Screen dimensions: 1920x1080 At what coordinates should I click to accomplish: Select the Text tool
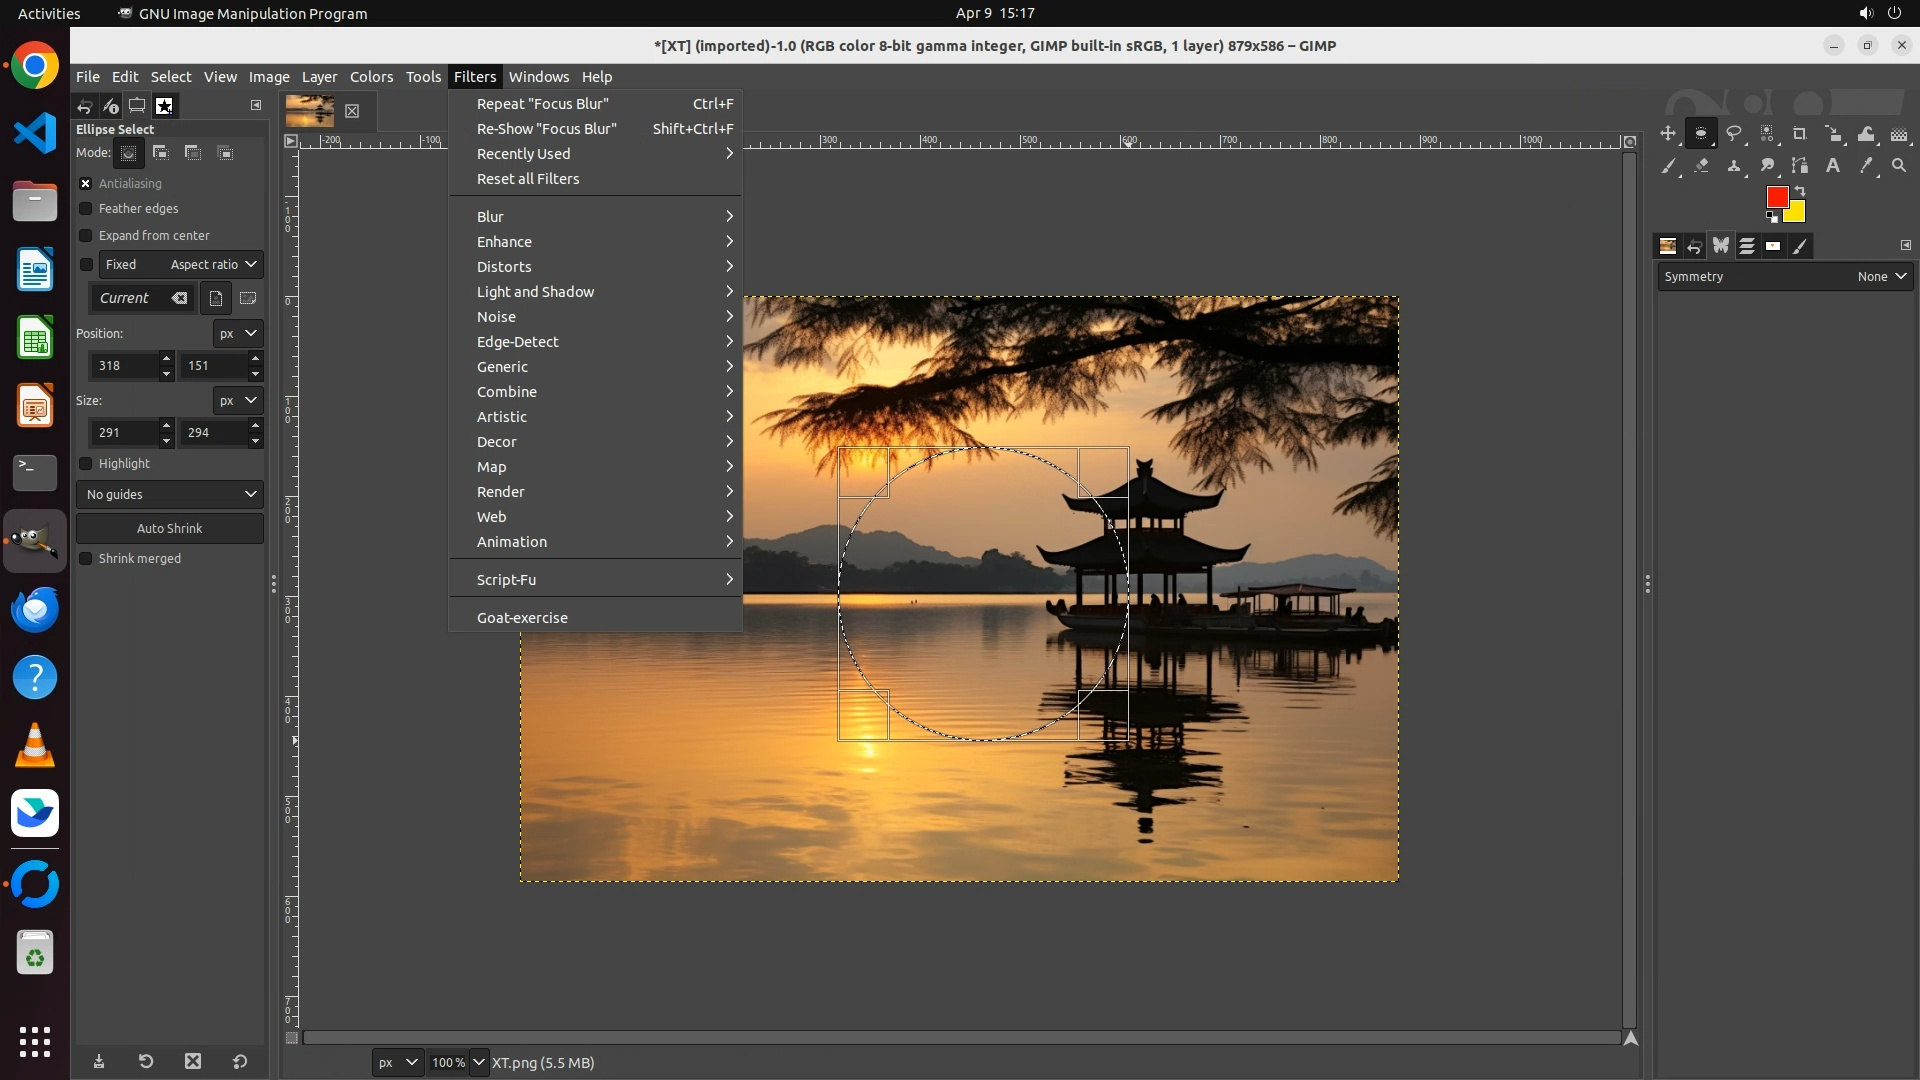1833,166
